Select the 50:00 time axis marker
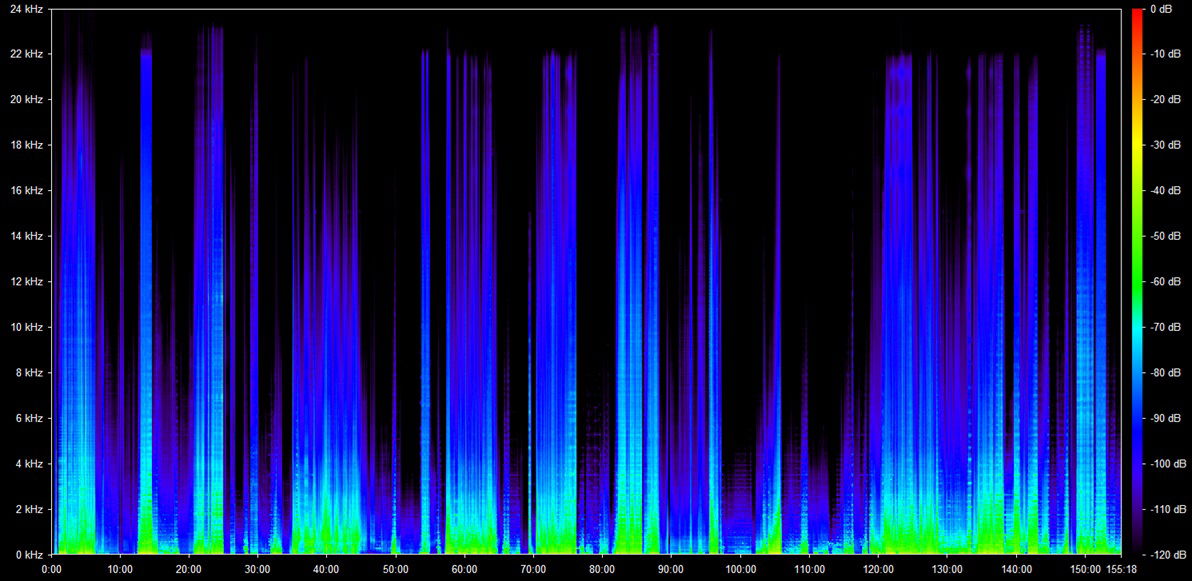This screenshot has width=1192, height=581. 396,569
